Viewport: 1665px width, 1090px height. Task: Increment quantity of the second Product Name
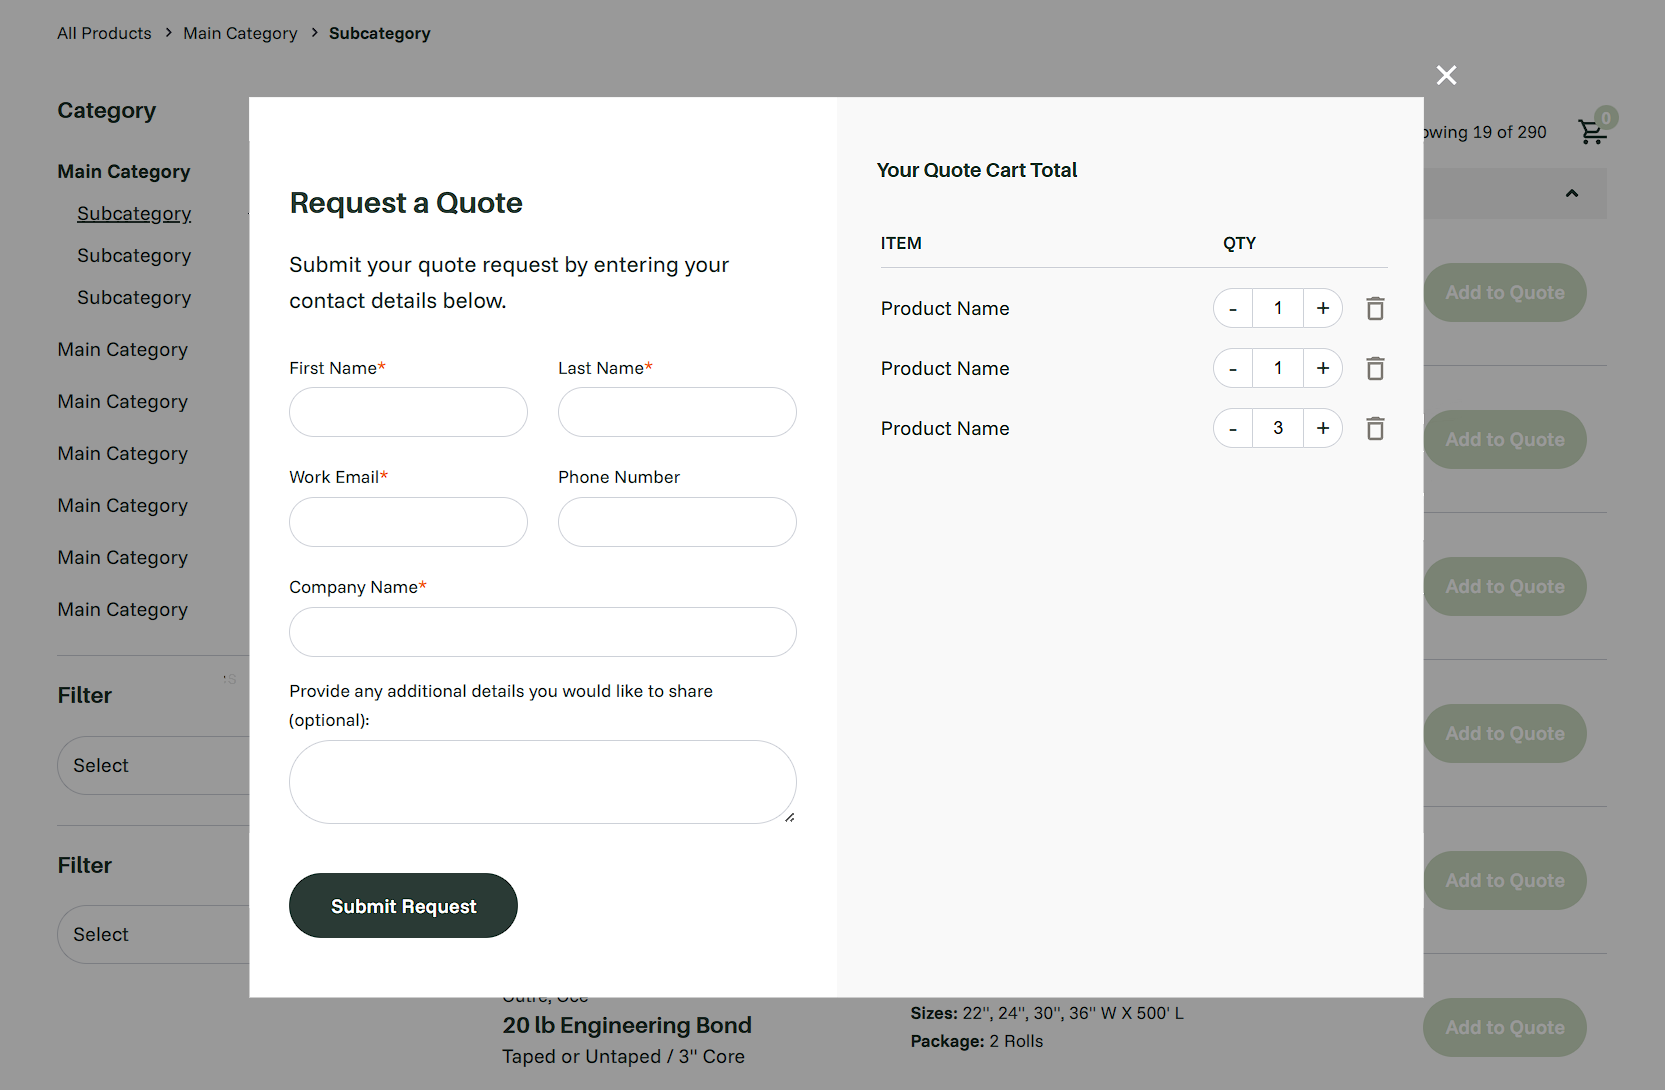coord(1322,368)
